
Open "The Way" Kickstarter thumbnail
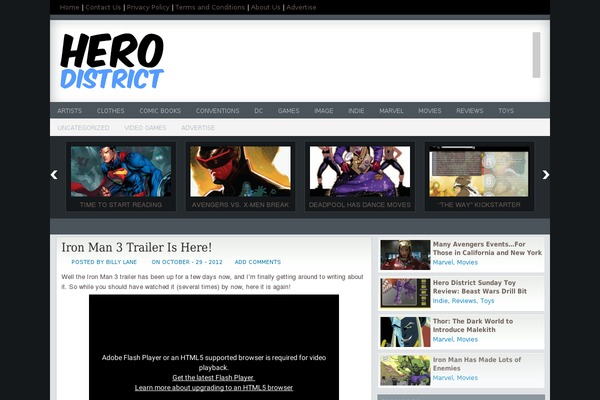[x=479, y=171]
